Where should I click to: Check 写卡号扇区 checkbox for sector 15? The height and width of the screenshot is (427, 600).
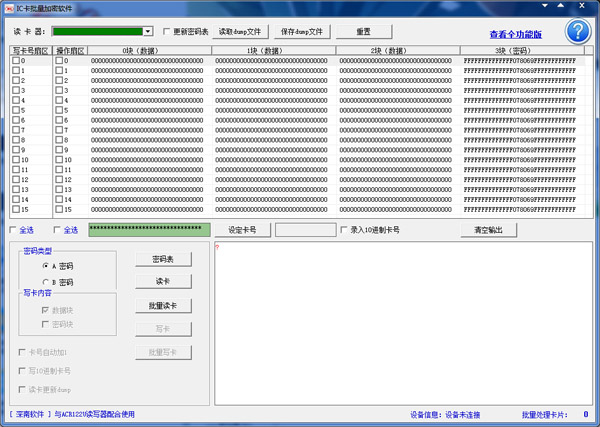tap(16, 209)
